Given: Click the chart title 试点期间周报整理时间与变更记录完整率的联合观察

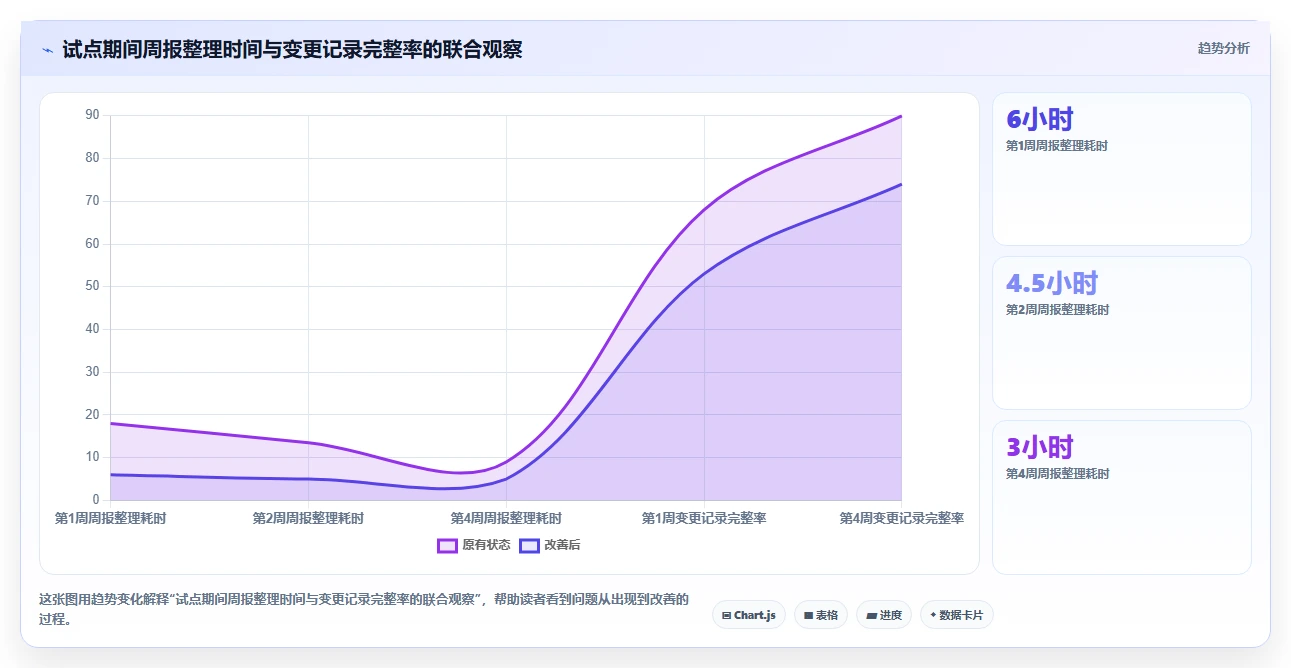Looking at the screenshot, I should 292,49.
